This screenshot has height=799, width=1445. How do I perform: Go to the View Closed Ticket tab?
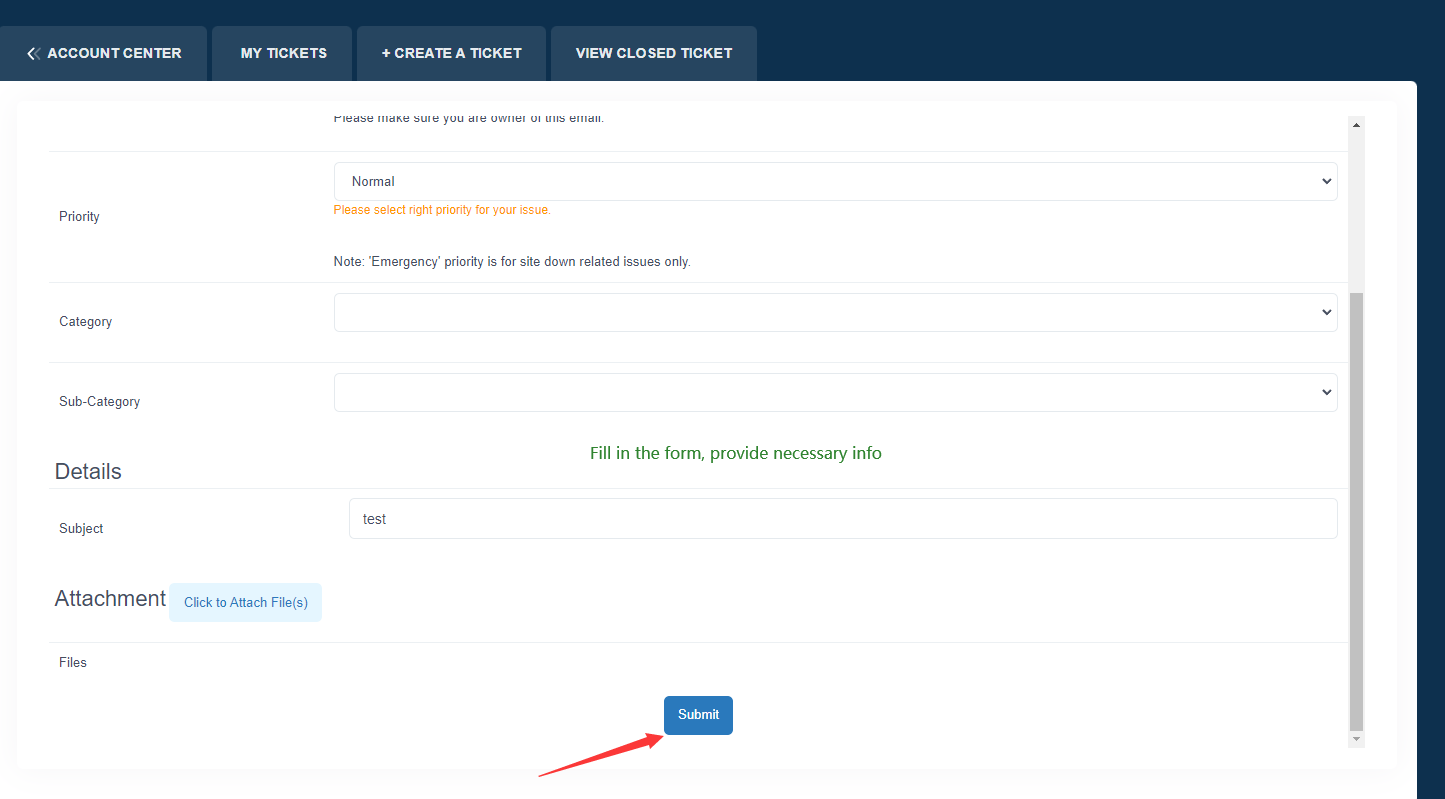click(654, 53)
